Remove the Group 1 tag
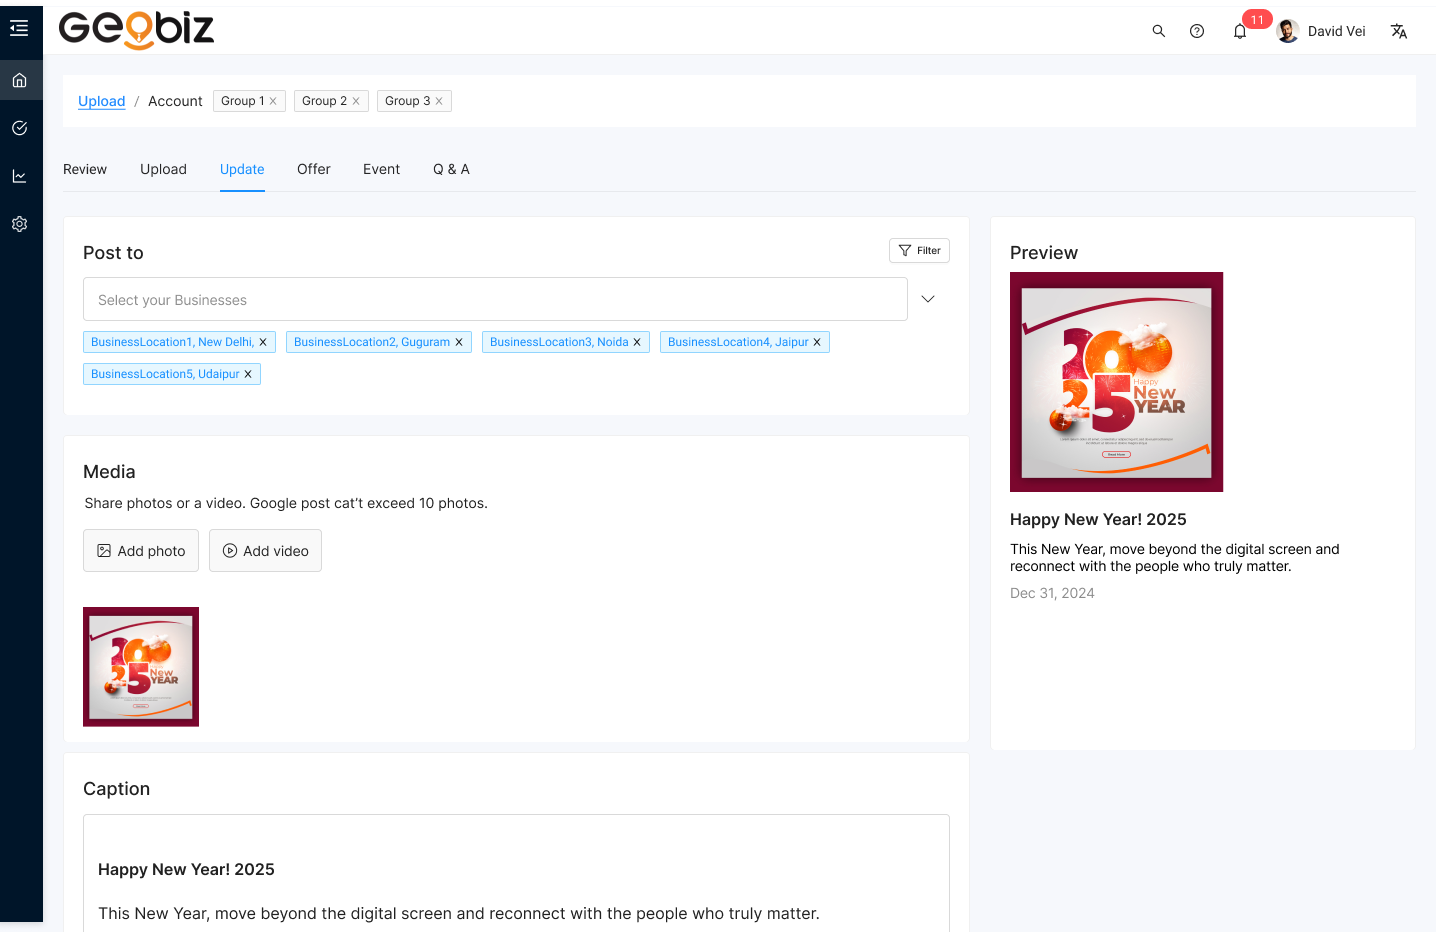The width and height of the screenshot is (1448, 932). point(273,101)
